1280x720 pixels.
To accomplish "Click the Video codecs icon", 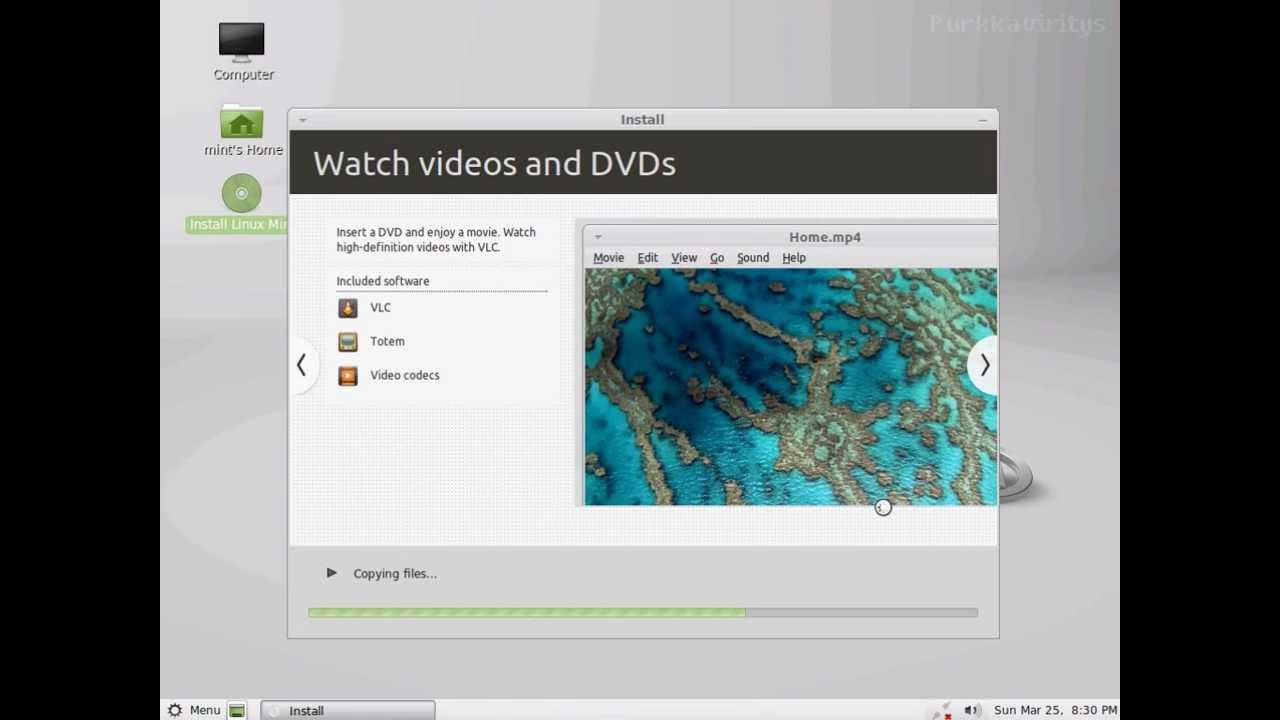I will coord(347,376).
